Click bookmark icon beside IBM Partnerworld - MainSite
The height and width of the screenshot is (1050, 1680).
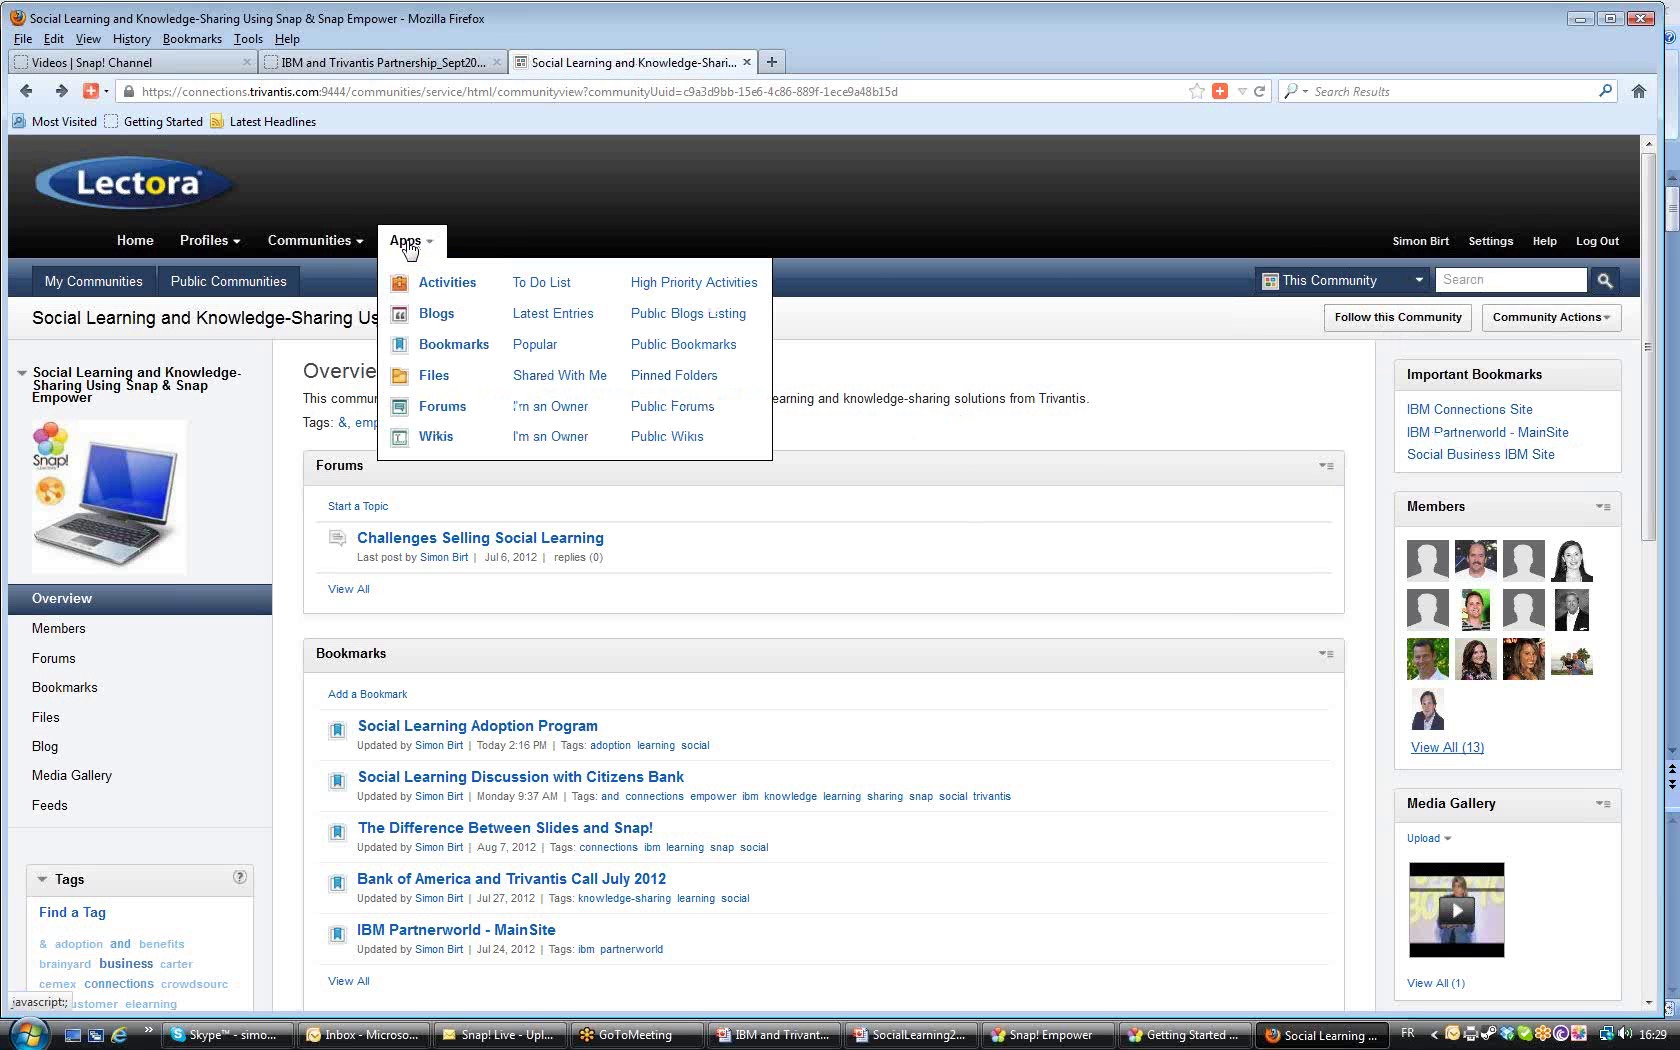[338, 934]
